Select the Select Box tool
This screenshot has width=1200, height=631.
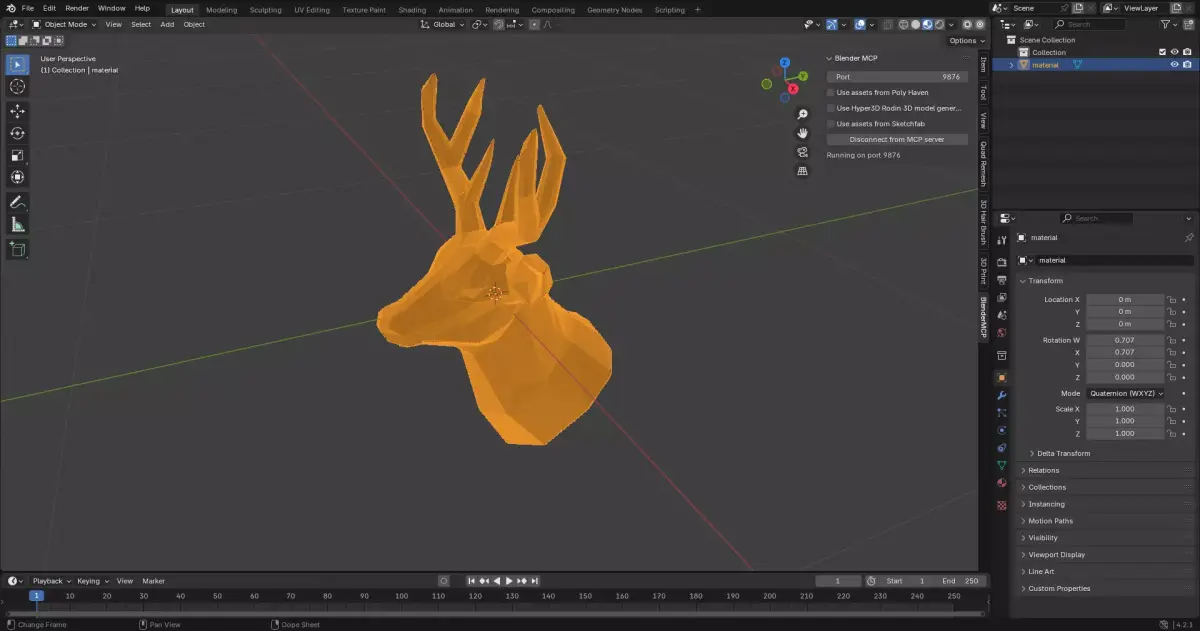(x=17, y=65)
